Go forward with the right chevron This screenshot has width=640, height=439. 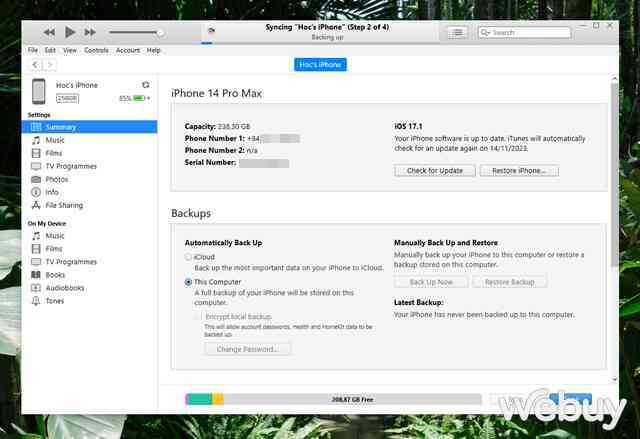(50, 64)
